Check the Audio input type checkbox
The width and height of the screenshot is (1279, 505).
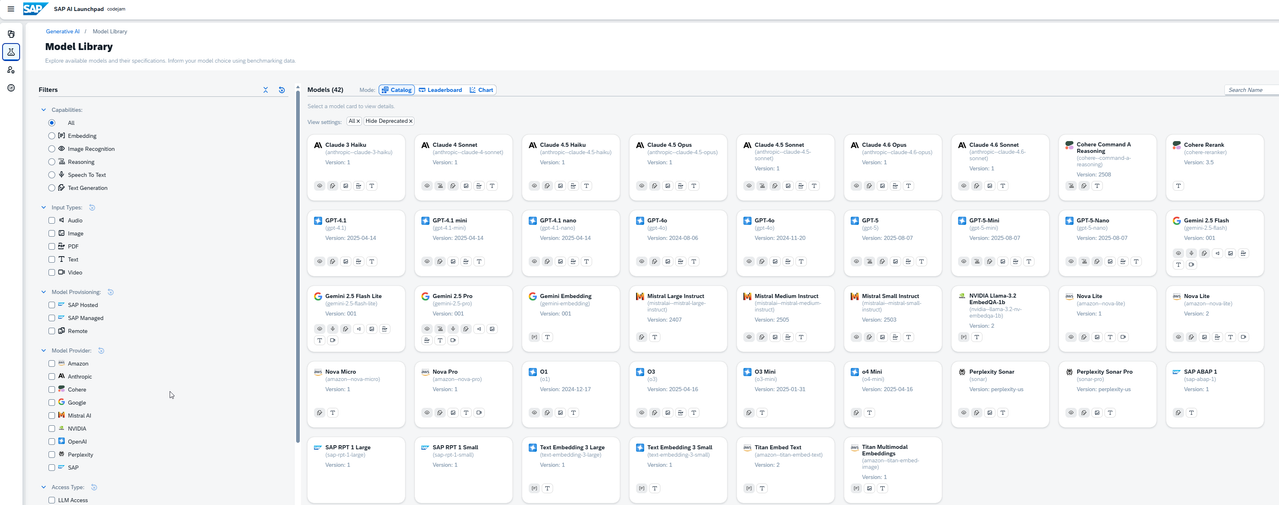pyautogui.click(x=52, y=220)
